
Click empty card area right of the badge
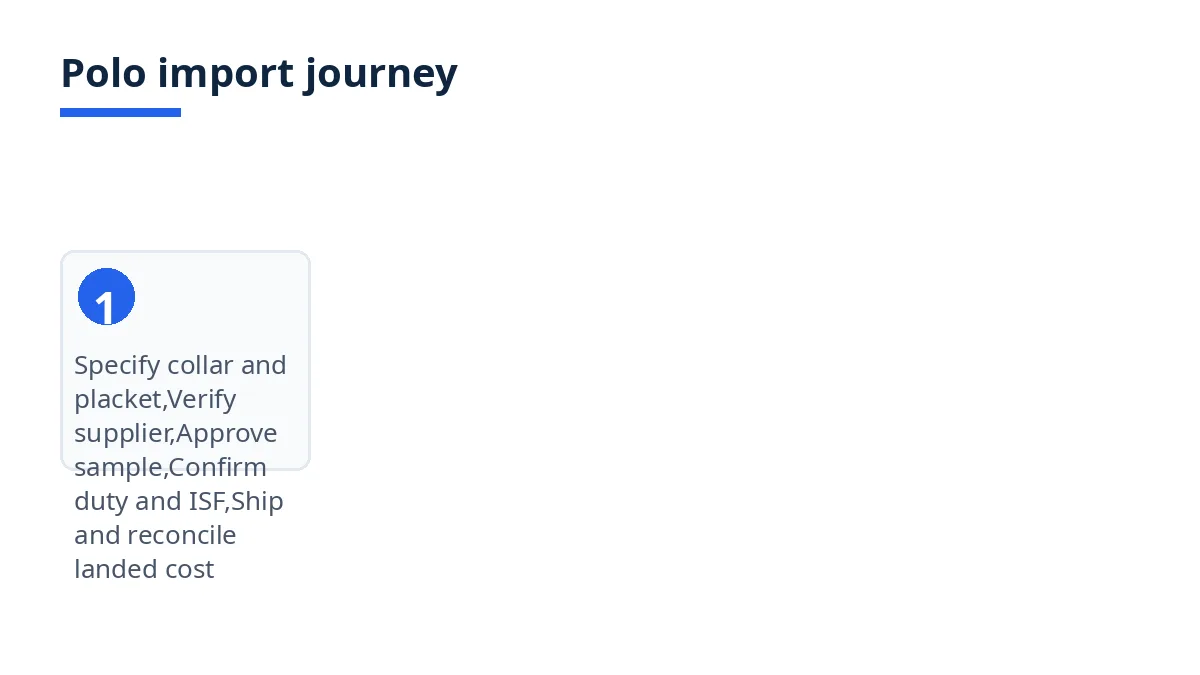[220, 296]
